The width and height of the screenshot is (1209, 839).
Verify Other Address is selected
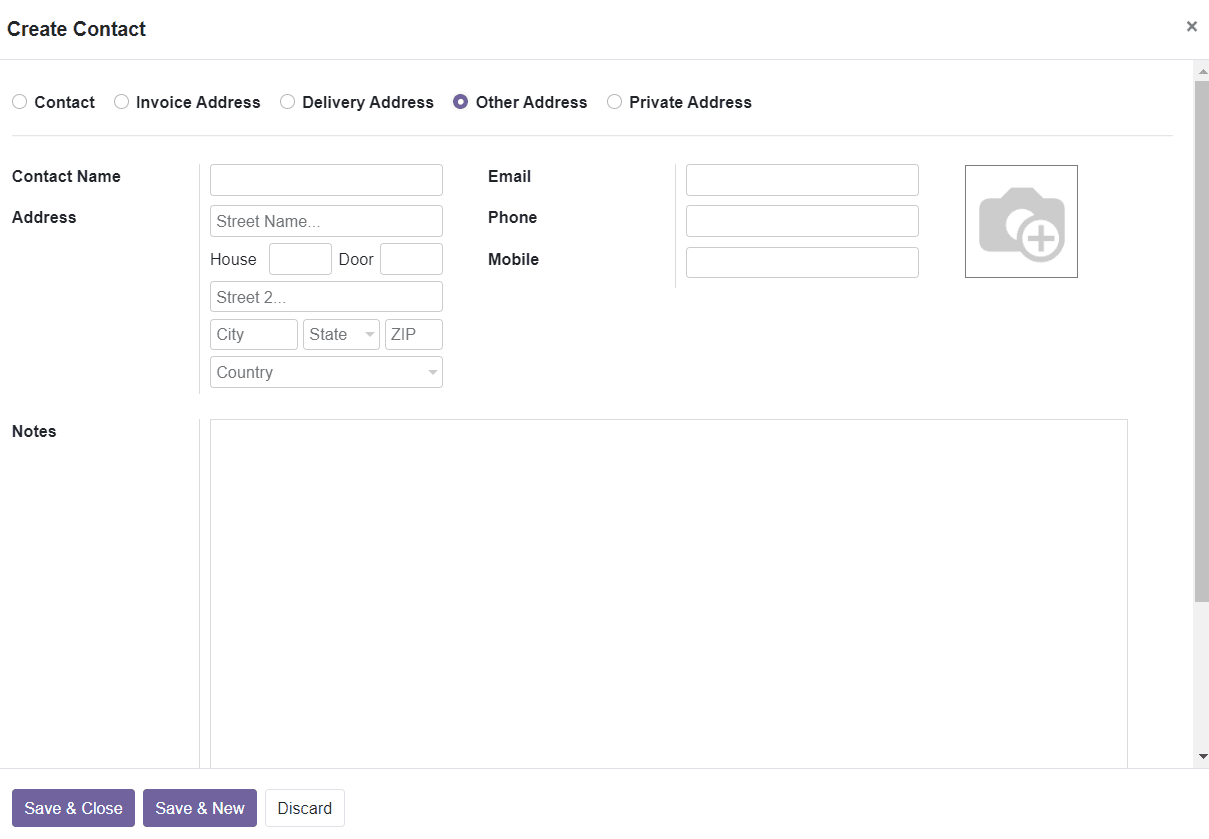460,101
